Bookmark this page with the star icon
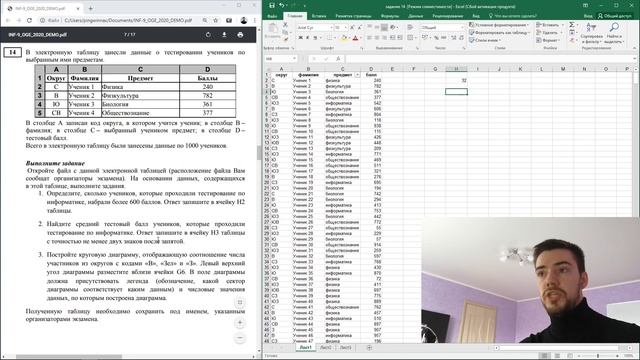 click(216, 20)
